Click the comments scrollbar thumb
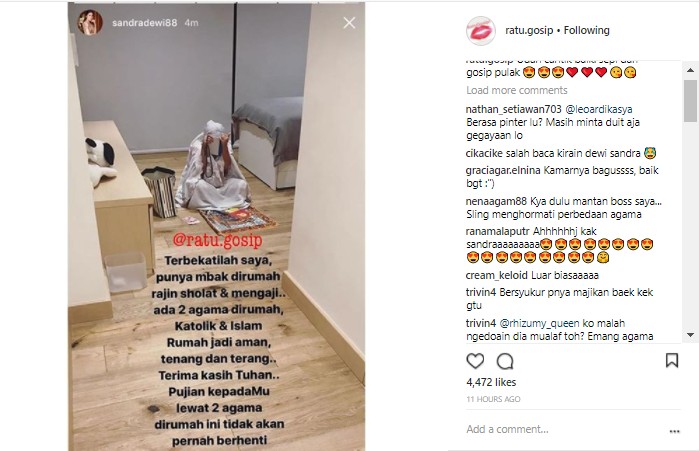Image resolution: width=699 pixels, height=451 pixels. (x=690, y=101)
